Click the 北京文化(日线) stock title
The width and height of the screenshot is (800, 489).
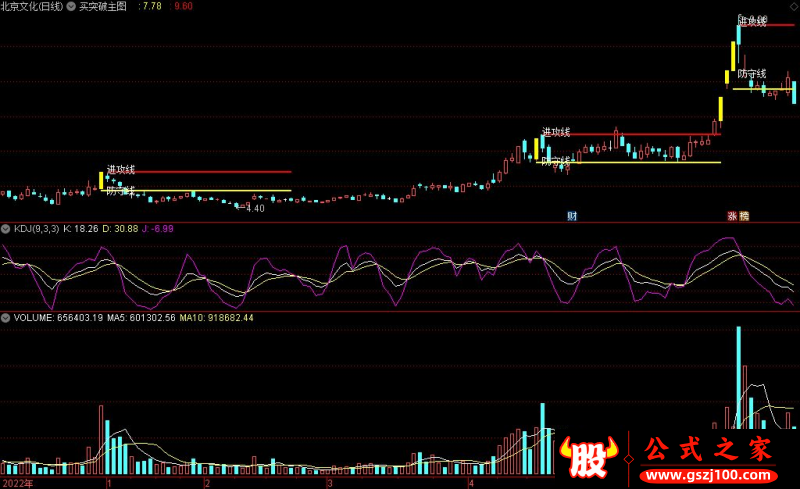coord(32,7)
